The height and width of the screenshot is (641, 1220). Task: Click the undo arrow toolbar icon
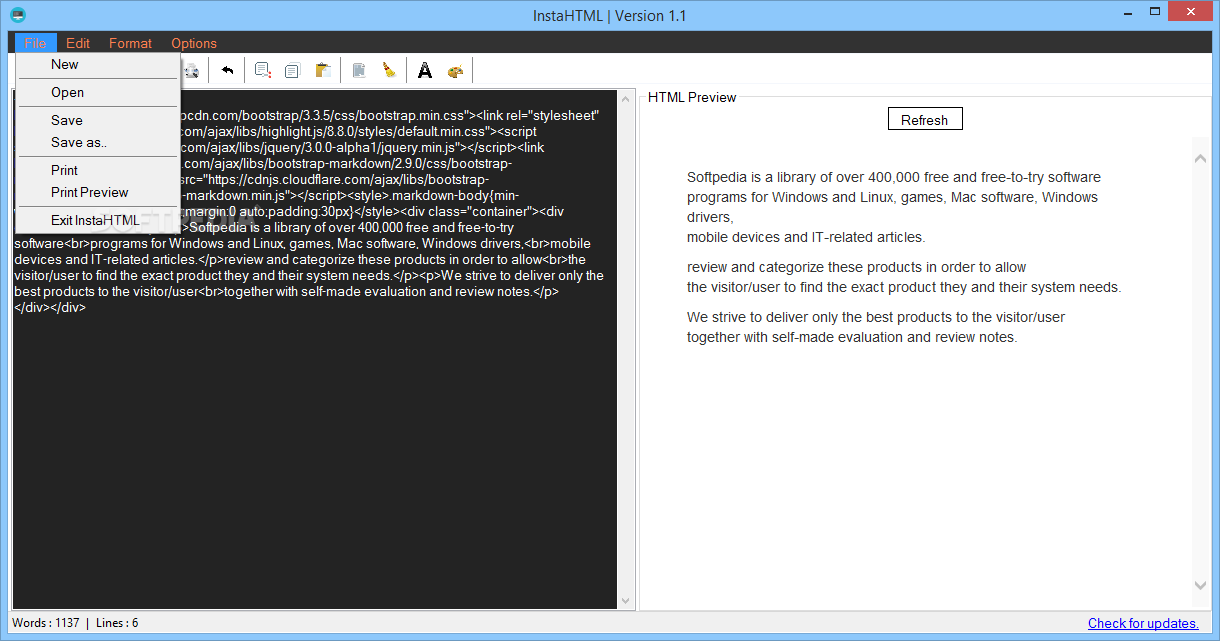227,70
